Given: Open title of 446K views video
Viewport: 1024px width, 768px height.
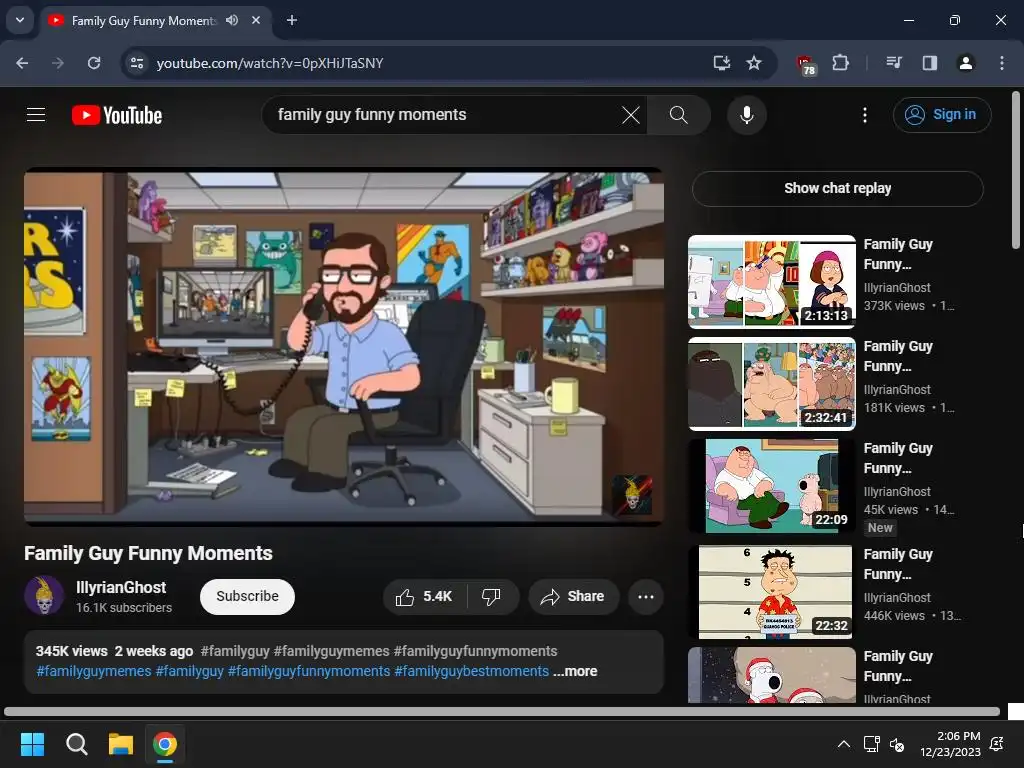Looking at the screenshot, I should [x=898, y=564].
